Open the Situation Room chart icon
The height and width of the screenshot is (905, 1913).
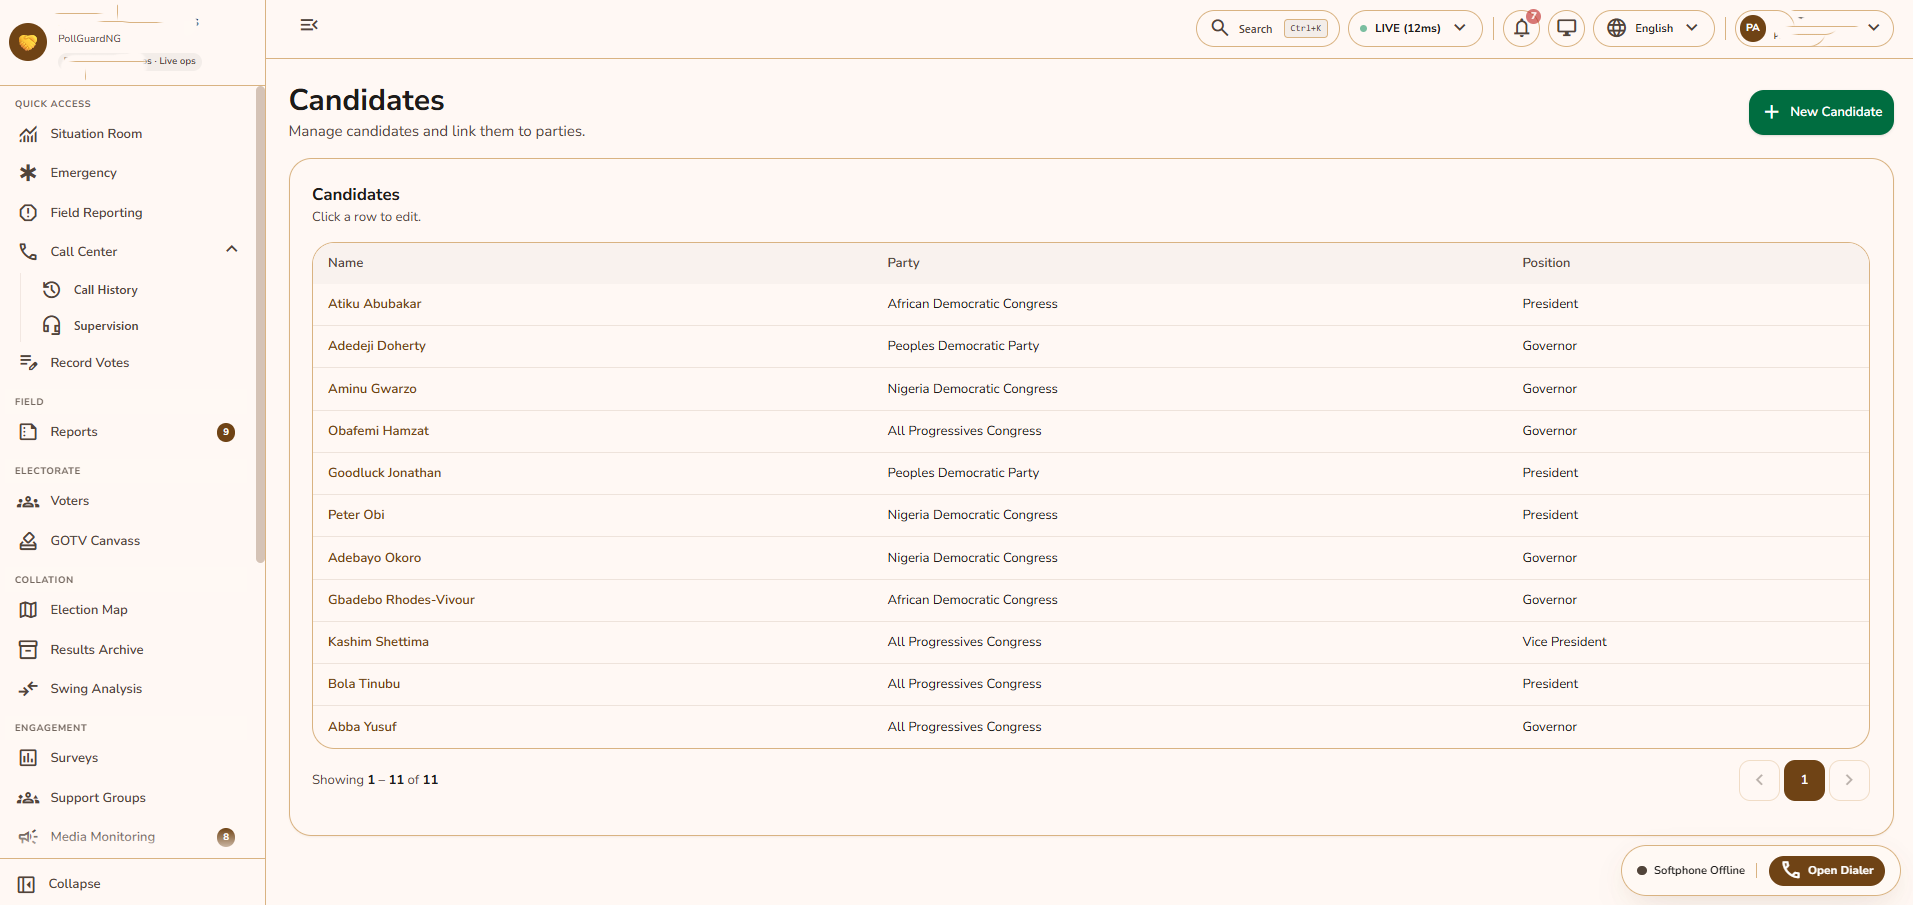[28, 134]
